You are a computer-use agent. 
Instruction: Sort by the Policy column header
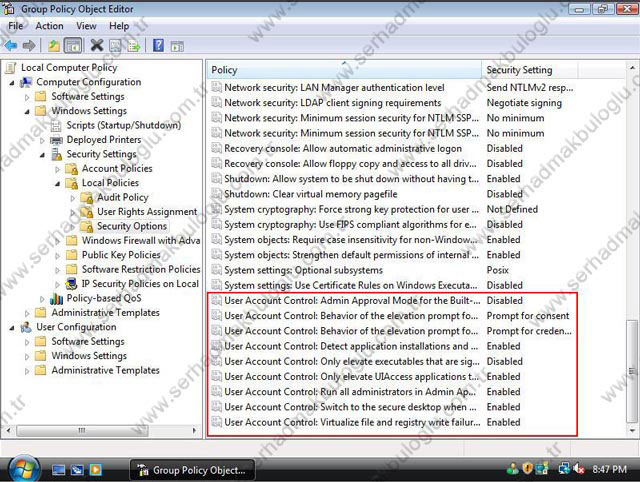[x=344, y=70]
